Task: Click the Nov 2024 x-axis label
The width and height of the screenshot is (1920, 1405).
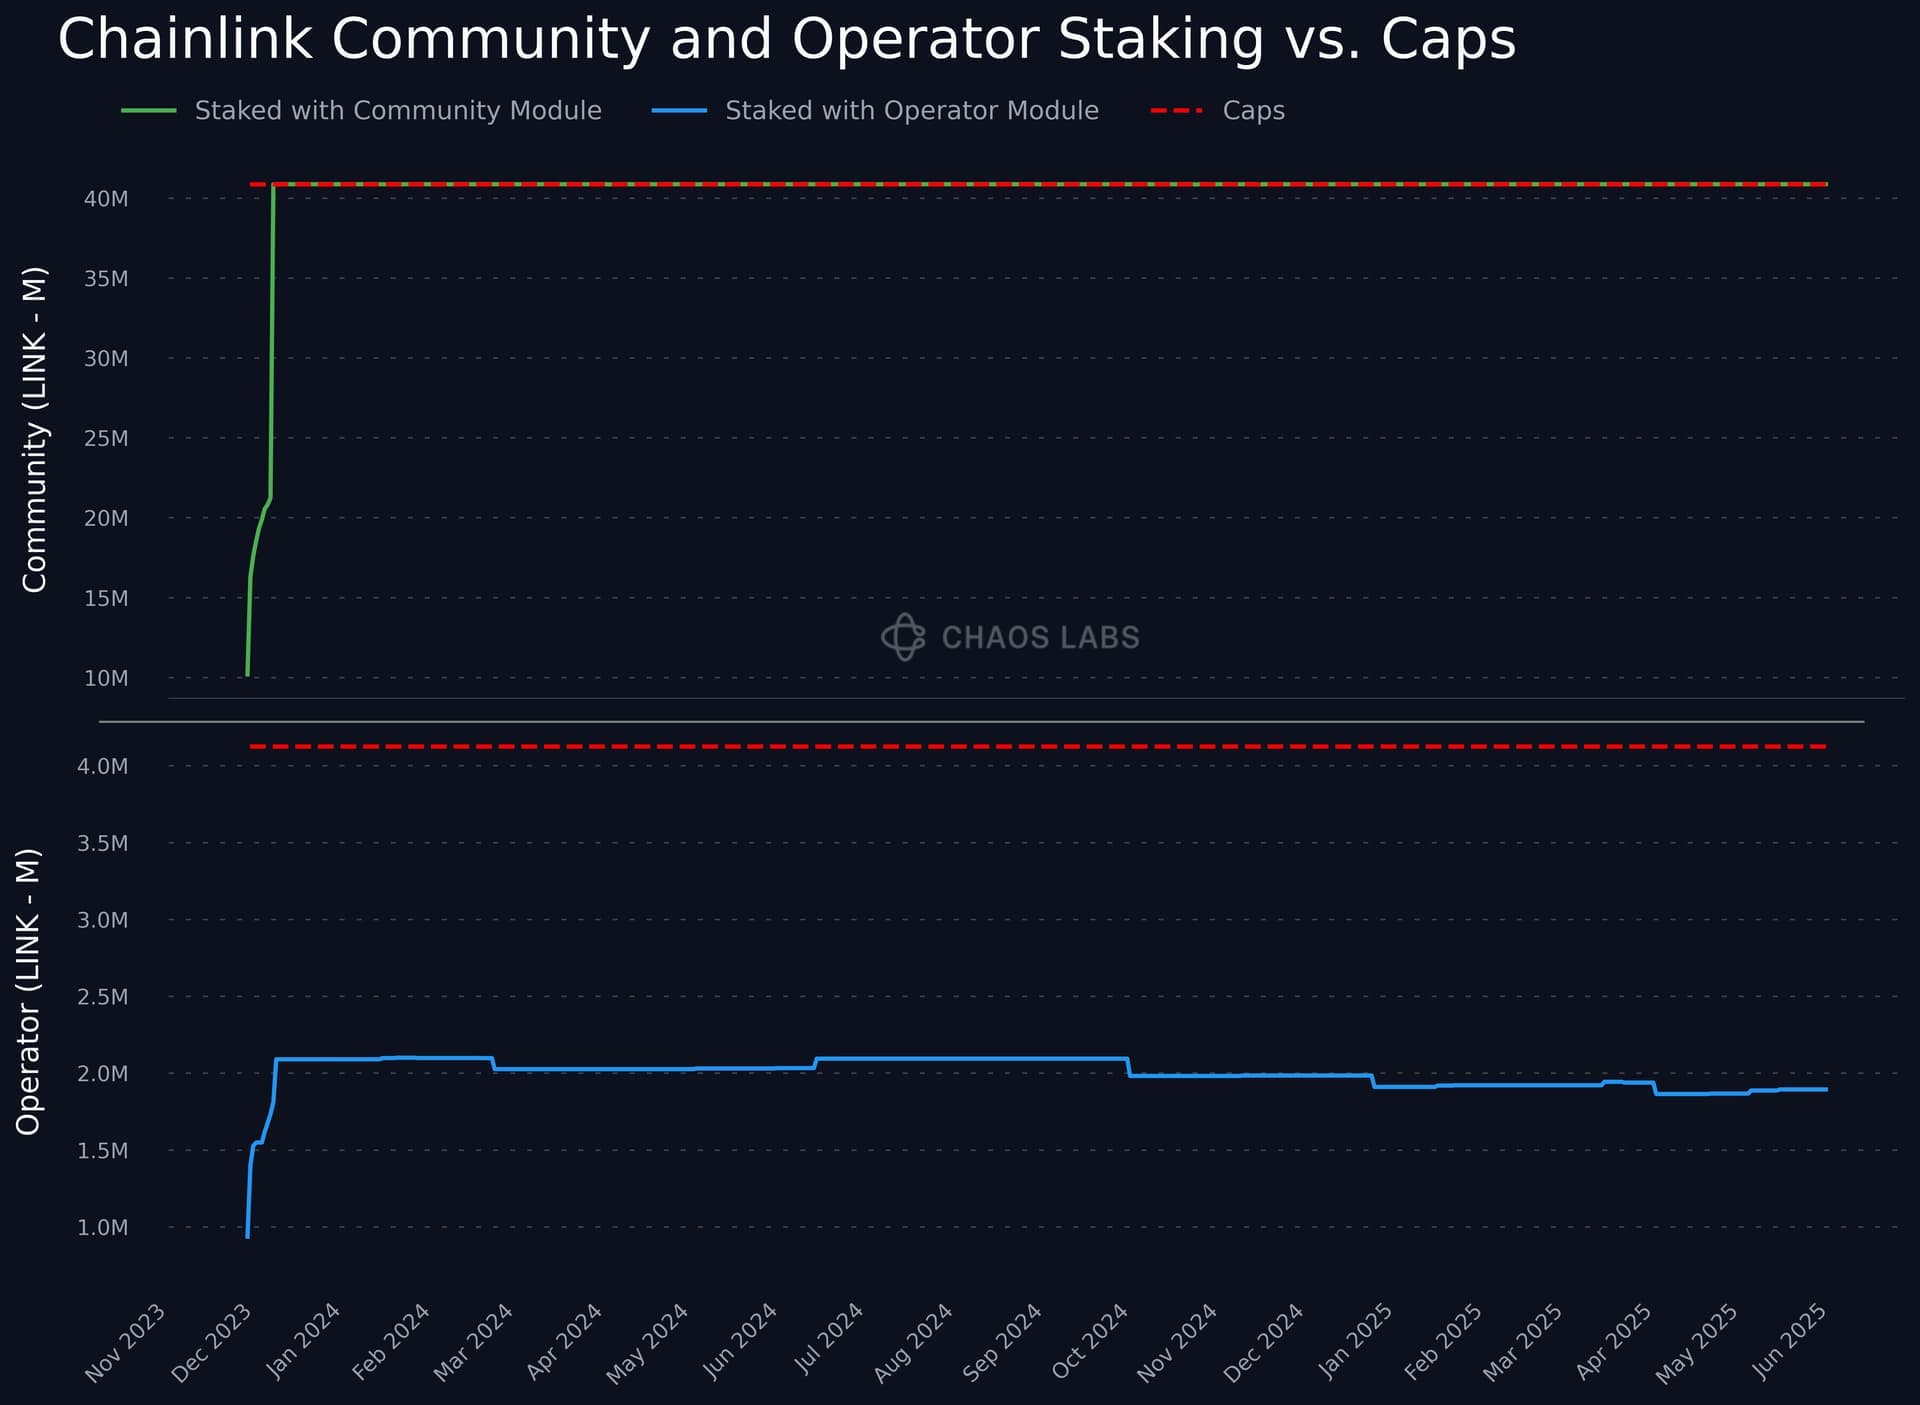Action: coord(1177,1343)
